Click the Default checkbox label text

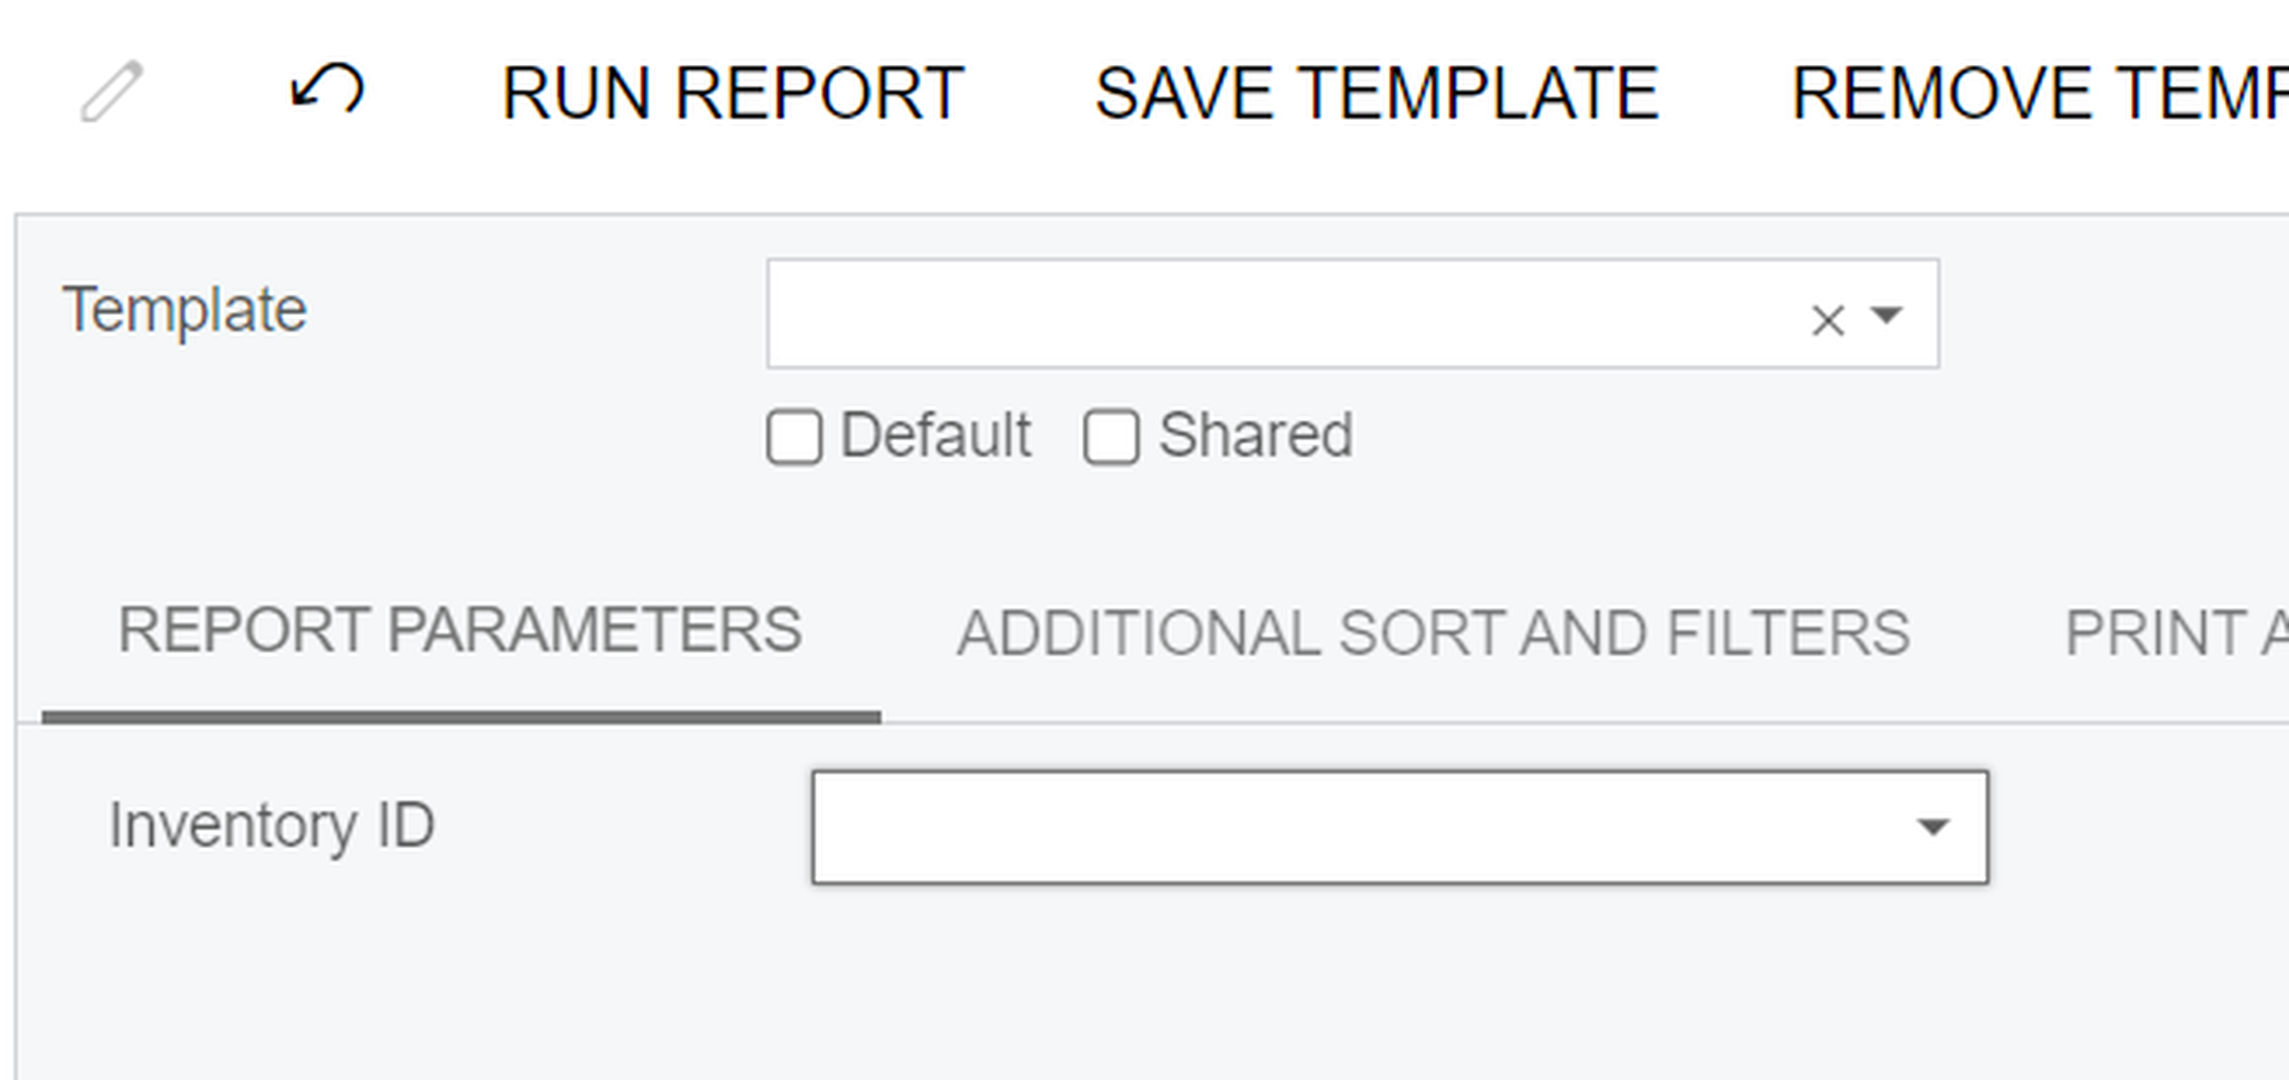pyautogui.click(x=935, y=436)
